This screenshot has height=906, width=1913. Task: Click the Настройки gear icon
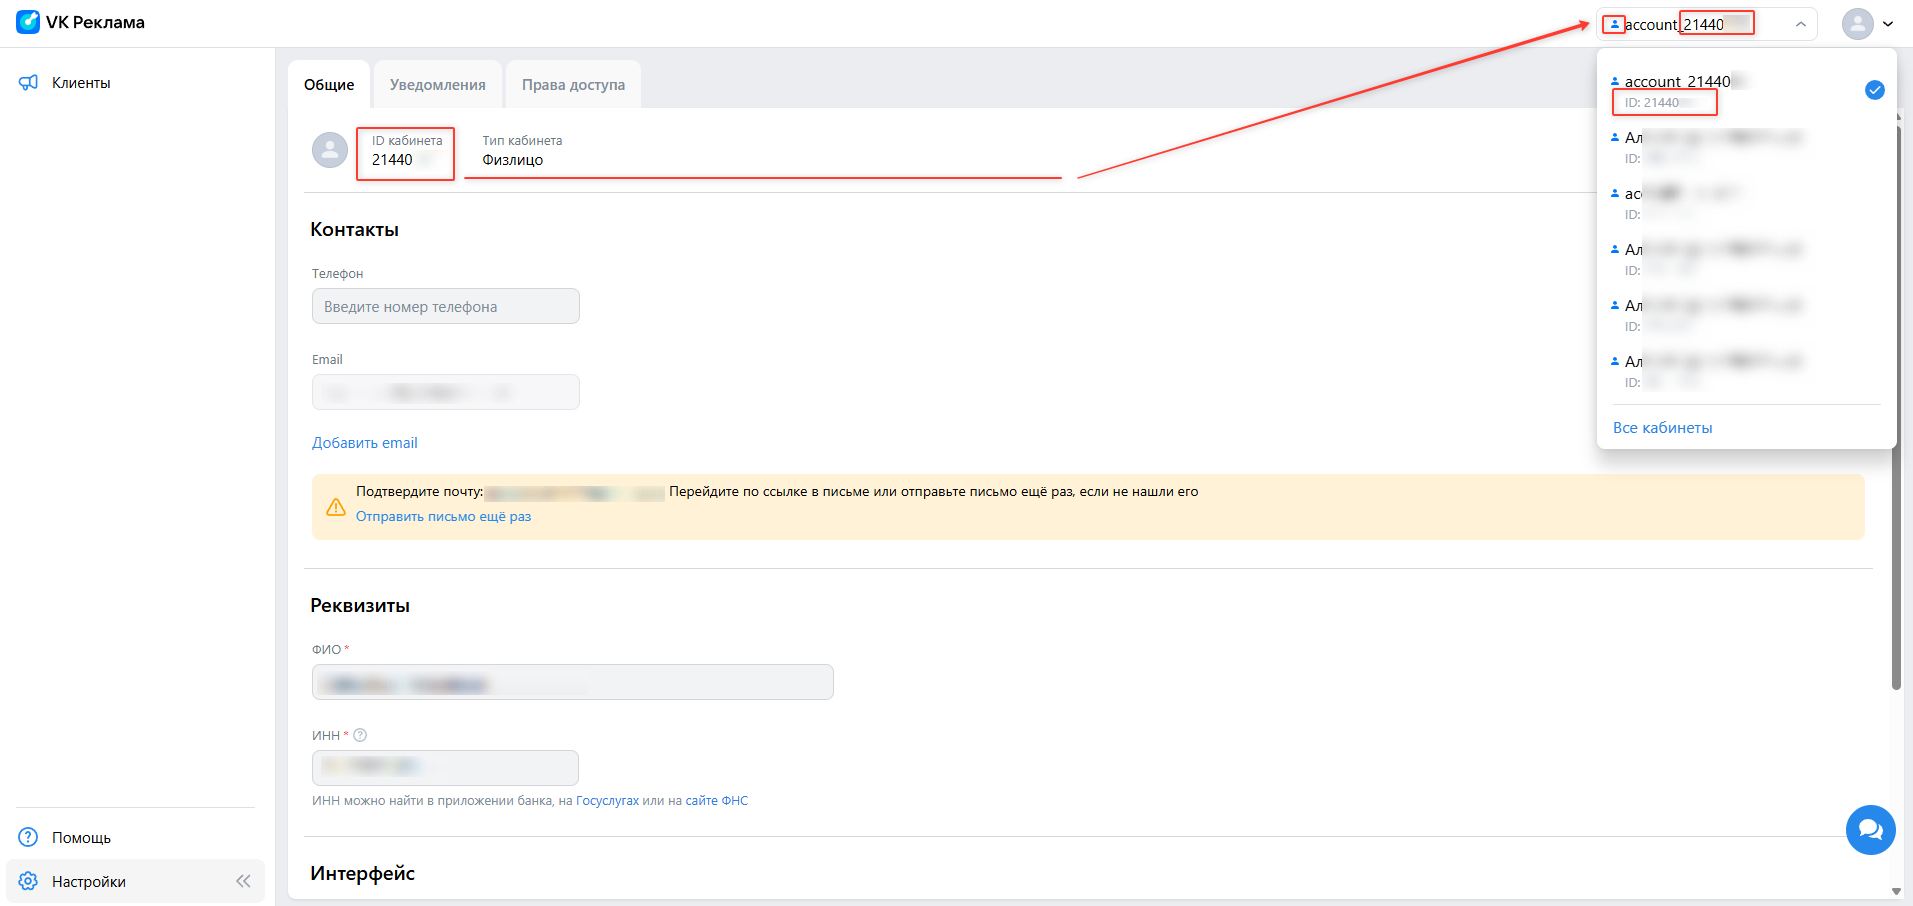coord(28,882)
